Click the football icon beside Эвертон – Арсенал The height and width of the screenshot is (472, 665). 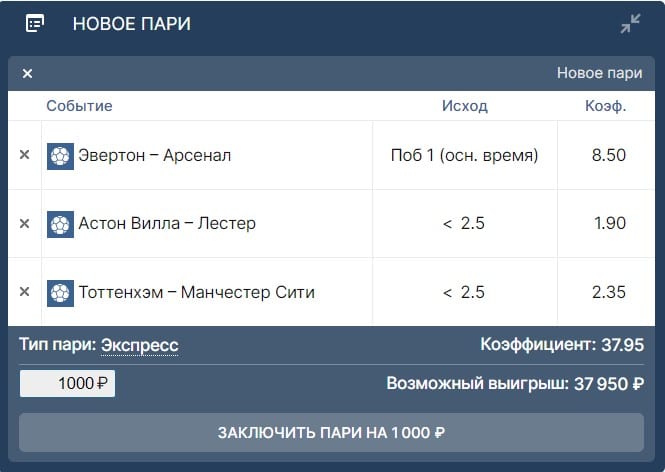tap(60, 155)
